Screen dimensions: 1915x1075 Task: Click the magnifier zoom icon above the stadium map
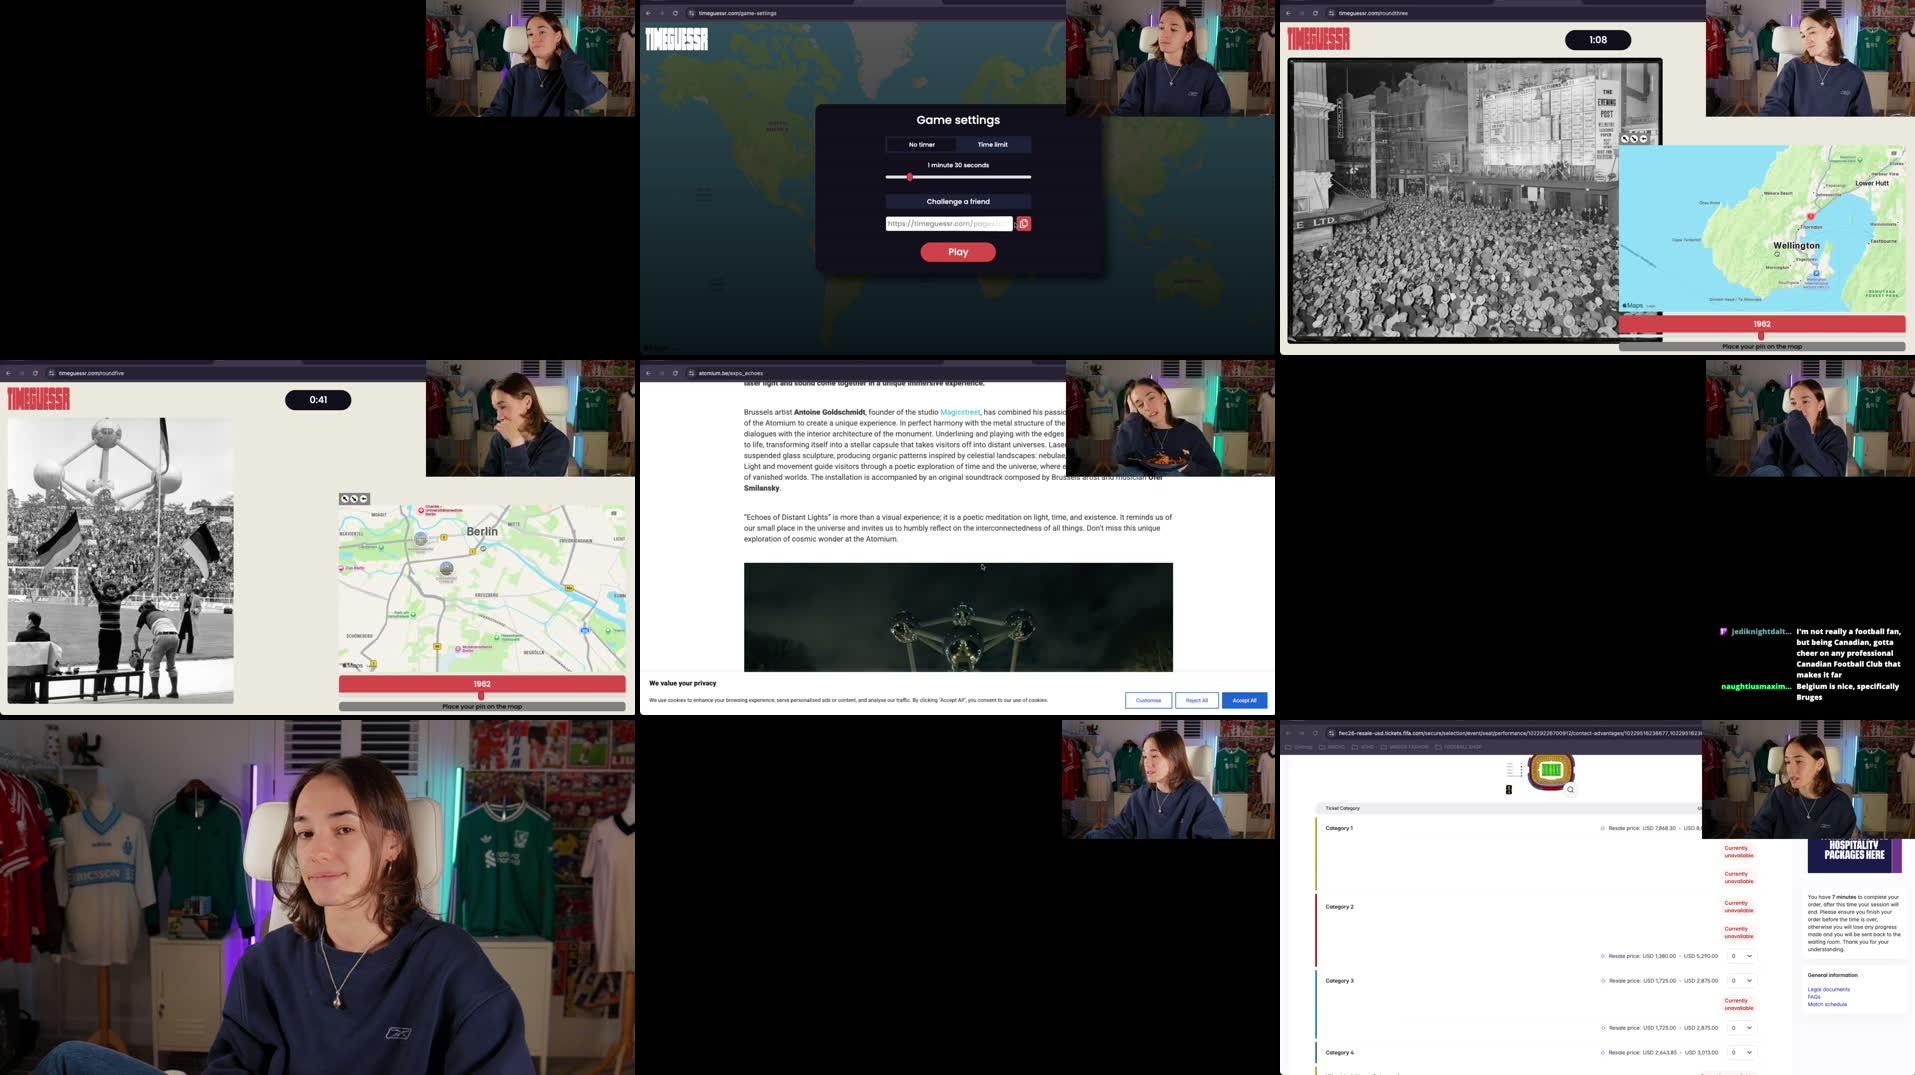1570,790
